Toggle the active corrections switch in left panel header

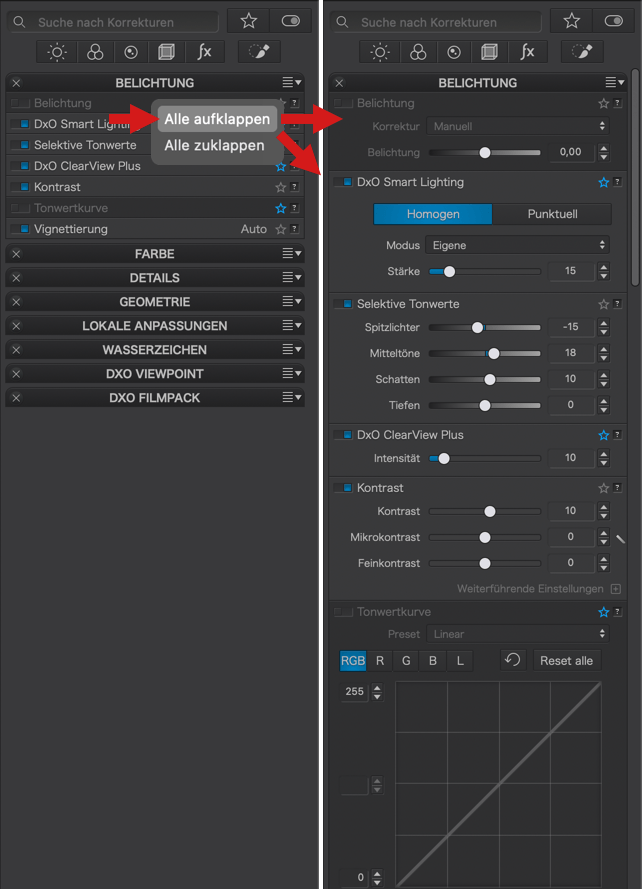pyautogui.click(x=290, y=22)
